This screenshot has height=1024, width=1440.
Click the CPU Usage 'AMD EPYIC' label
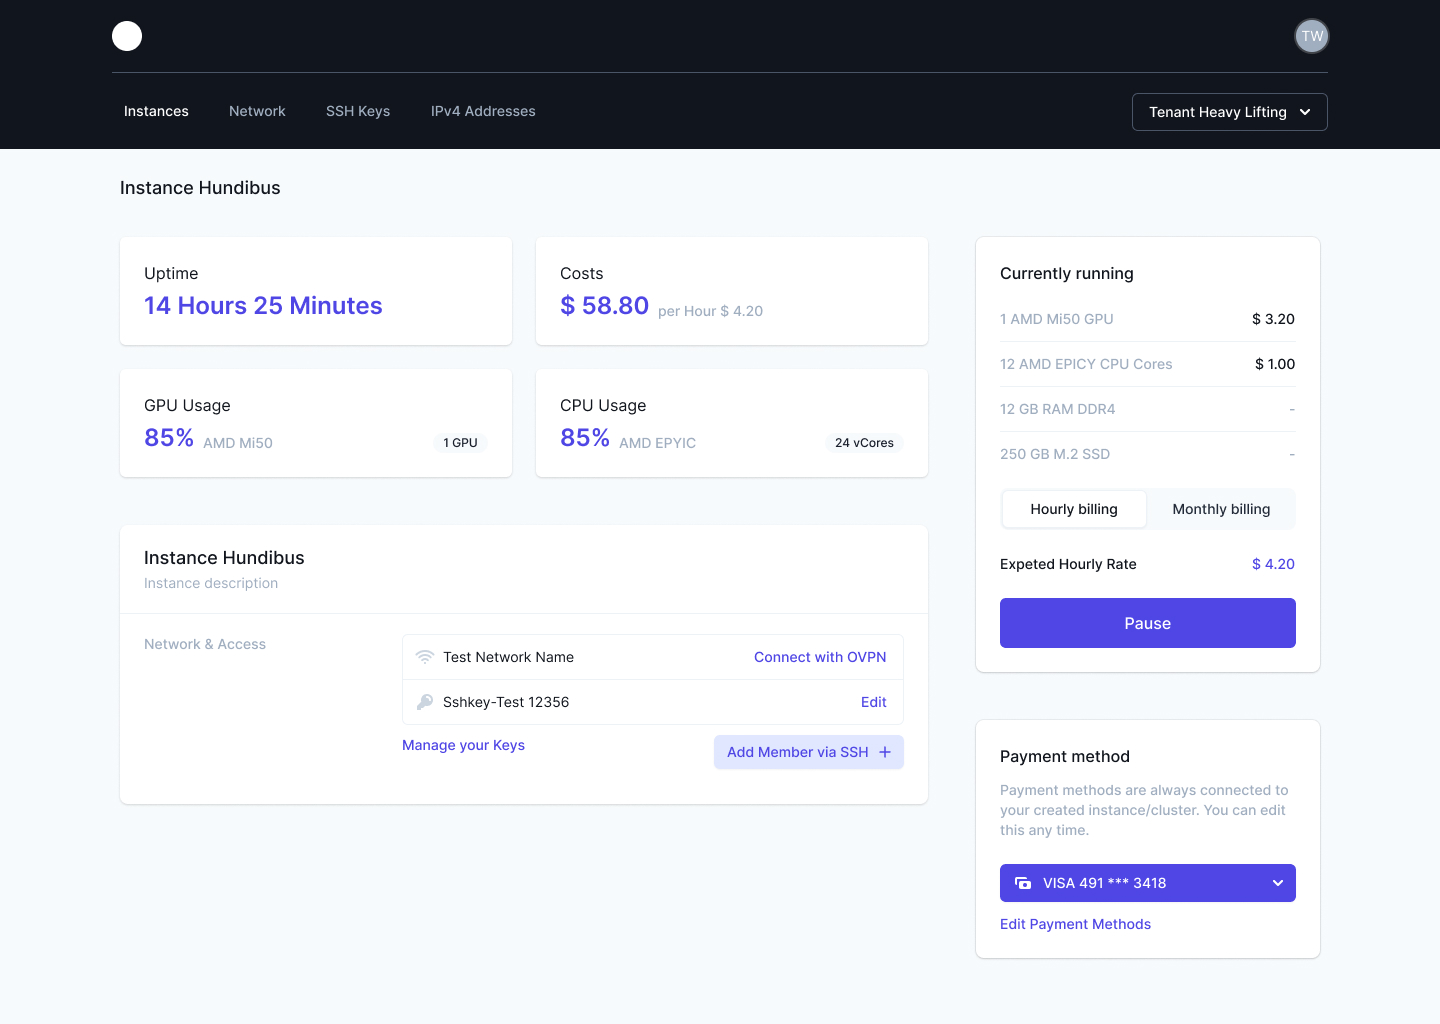(x=657, y=443)
